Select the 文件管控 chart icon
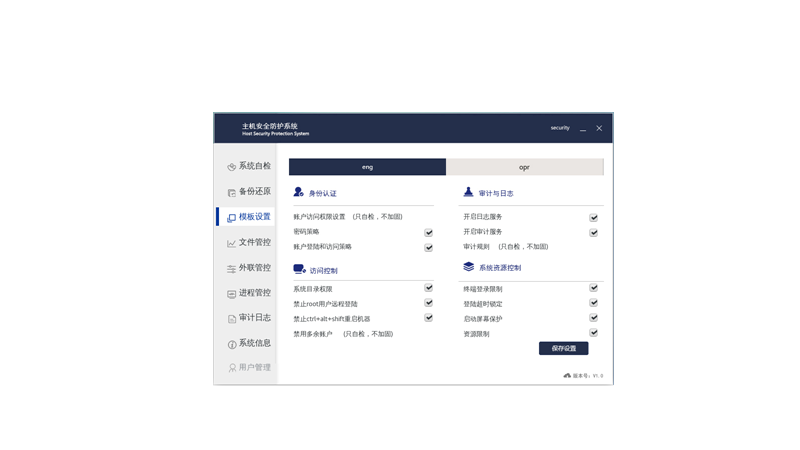Viewport: 800px width, 450px height. [x=231, y=243]
